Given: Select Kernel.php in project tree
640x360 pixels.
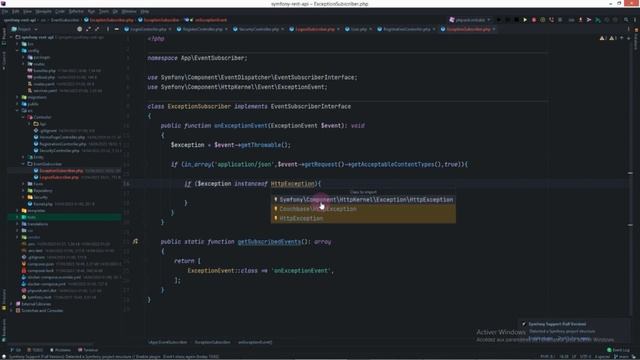Looking at the screenshot, I should click(x=43, y=204).
